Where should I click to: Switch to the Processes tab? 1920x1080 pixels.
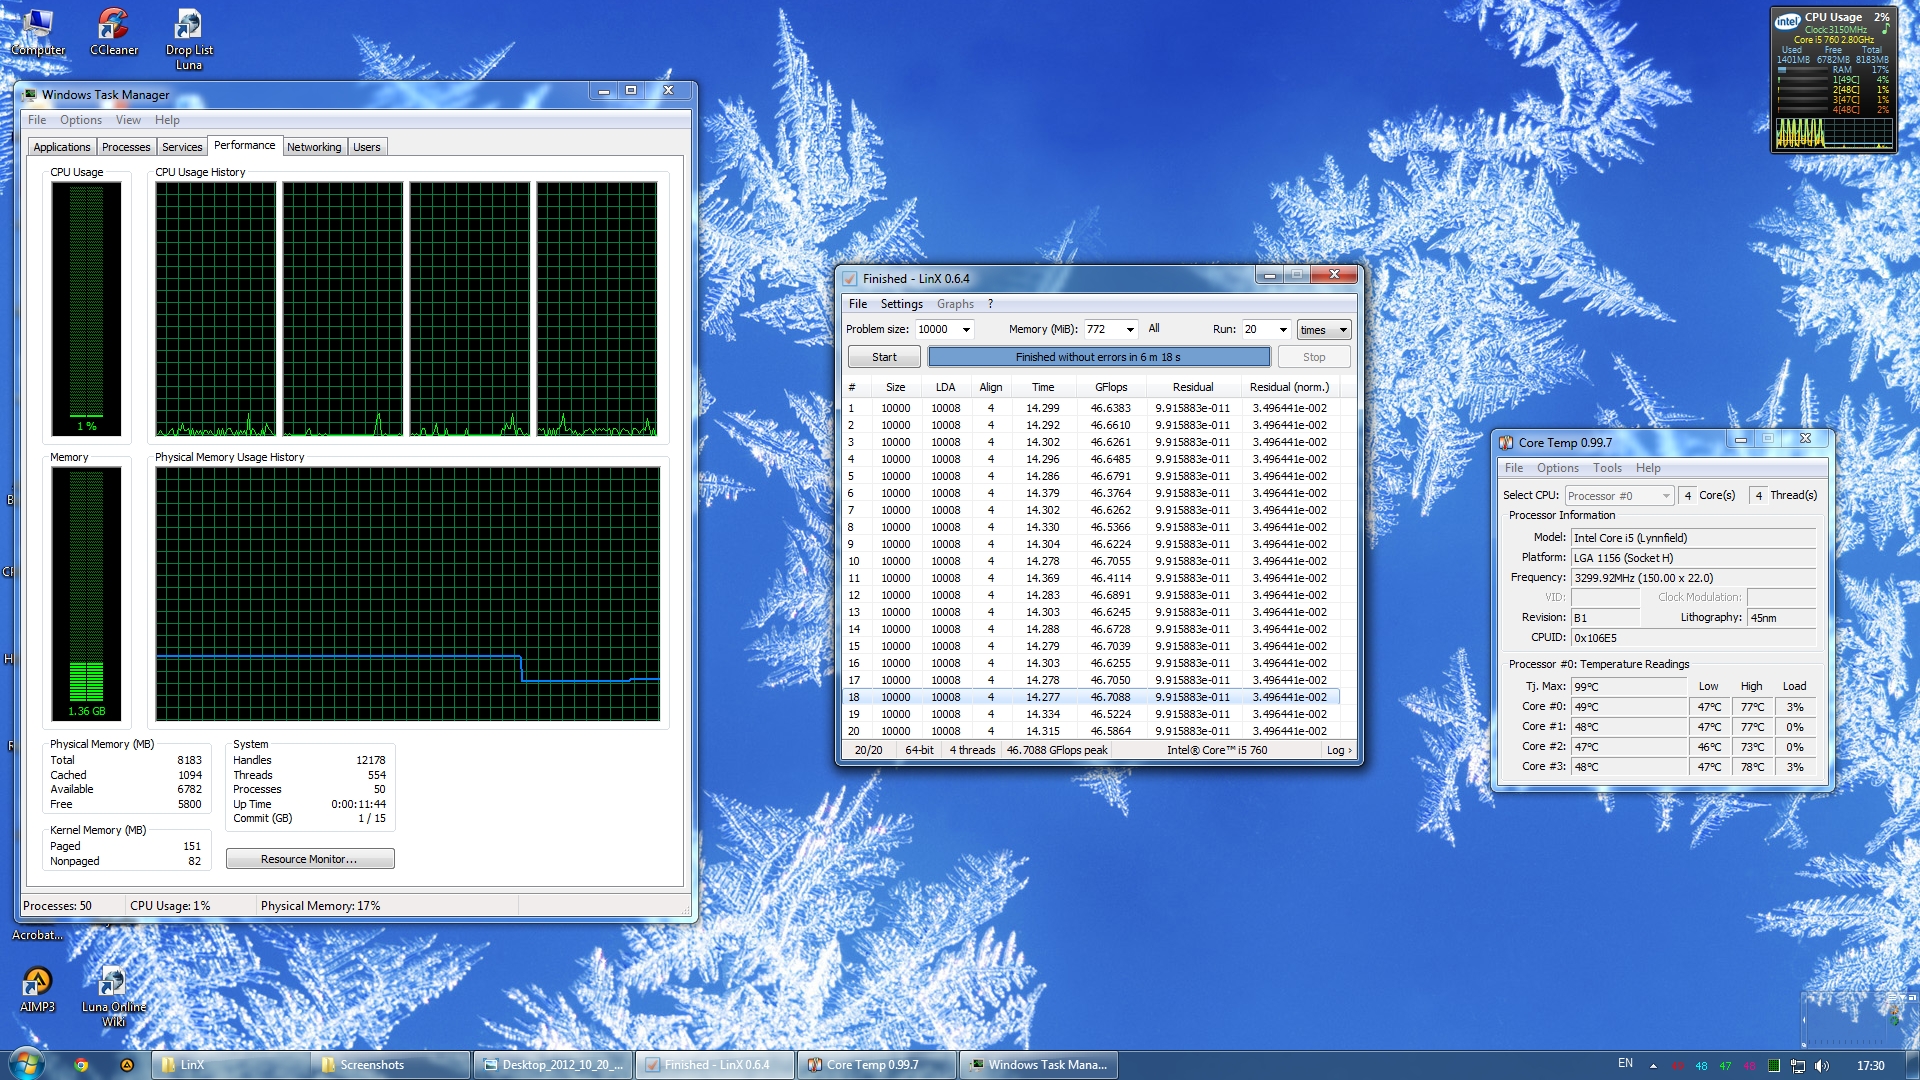[126, 147]
